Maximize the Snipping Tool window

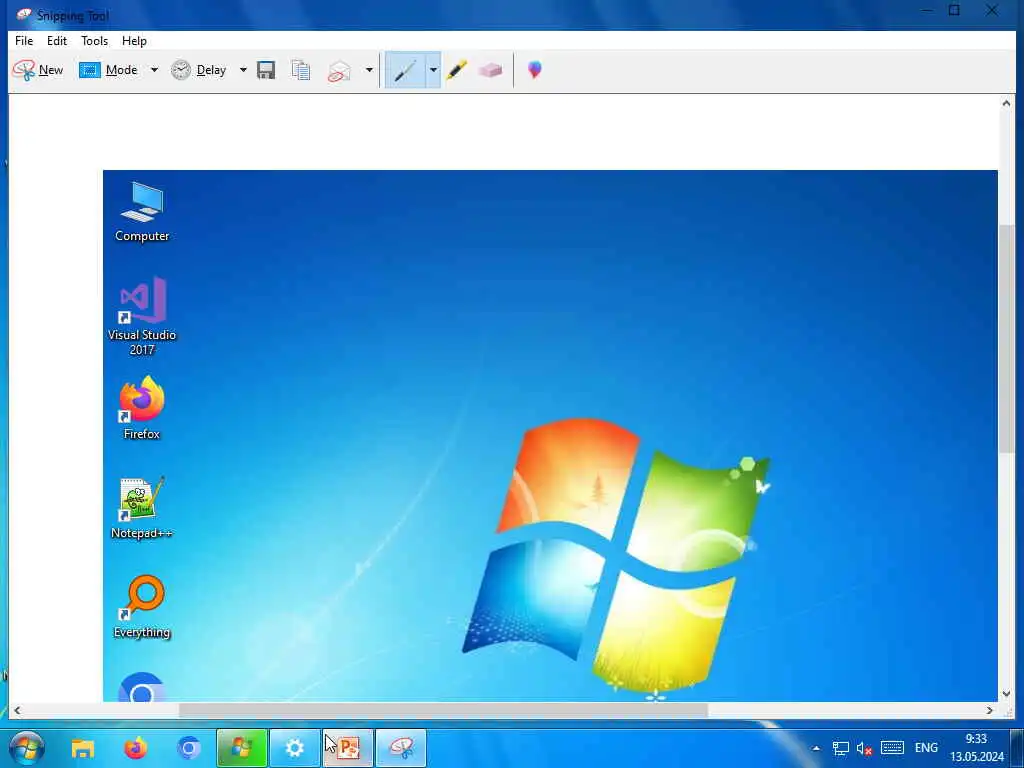[954, 10]
